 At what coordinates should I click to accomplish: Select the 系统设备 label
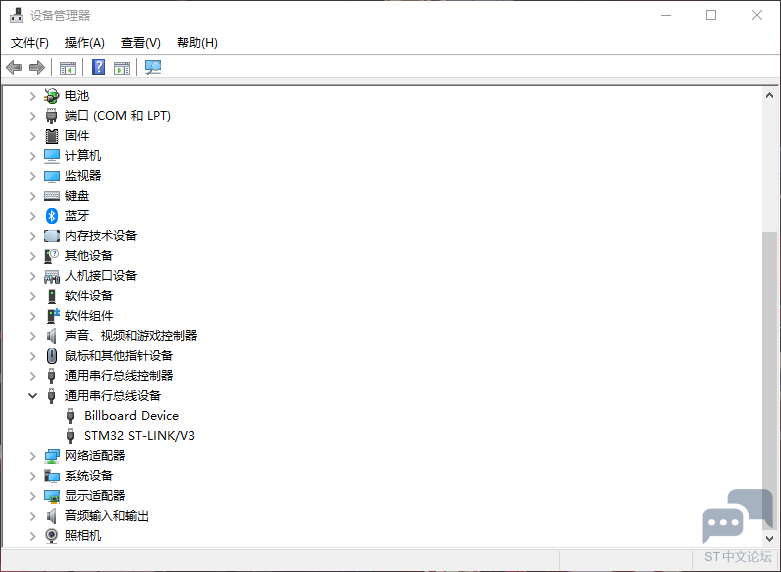pos(89,476)
